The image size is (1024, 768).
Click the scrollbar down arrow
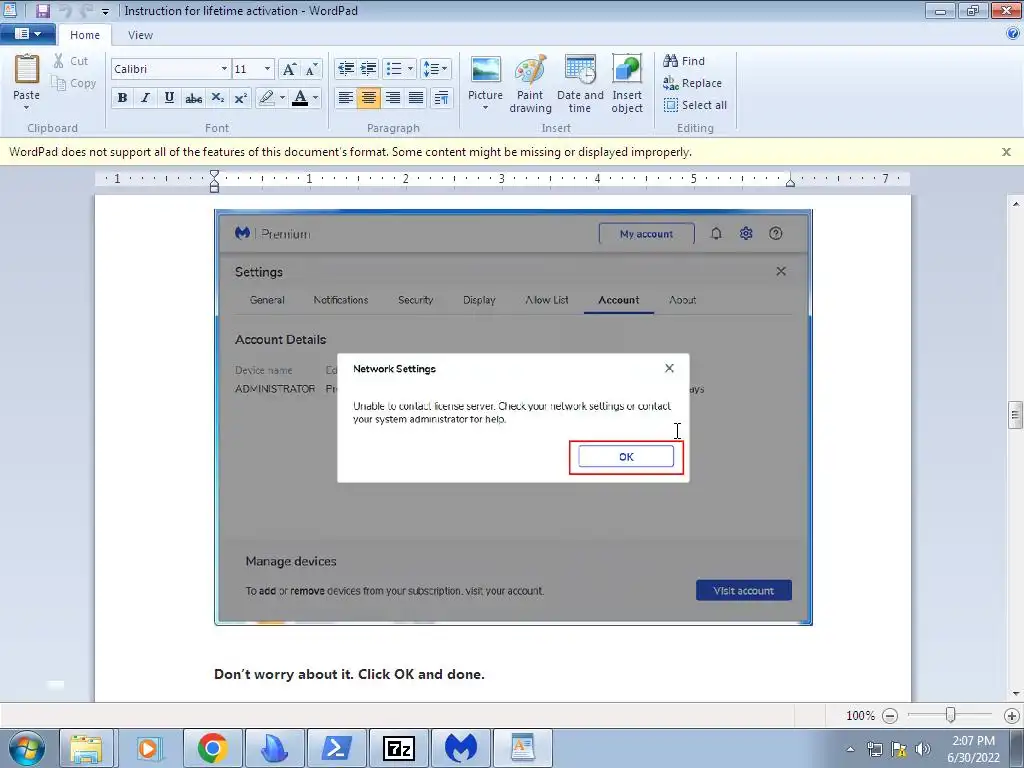[1016, 694]
